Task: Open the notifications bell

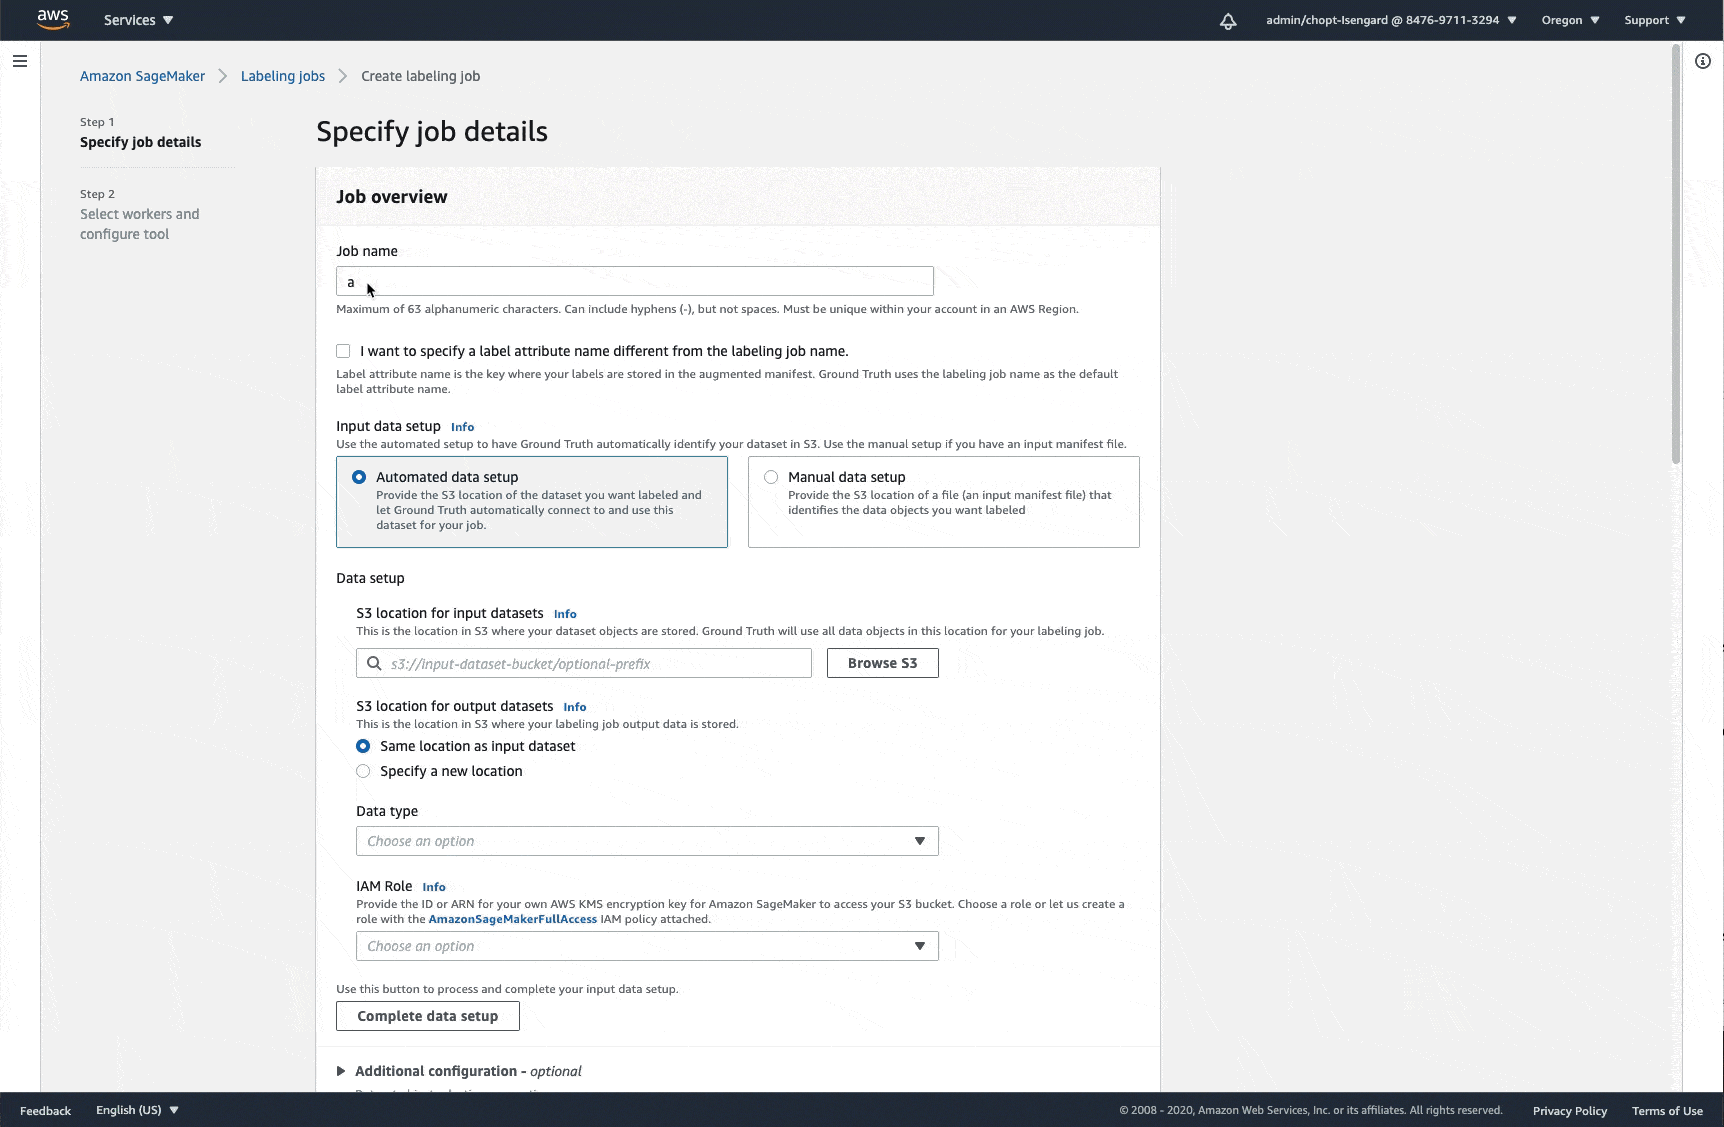Action: click(1228, 20)
